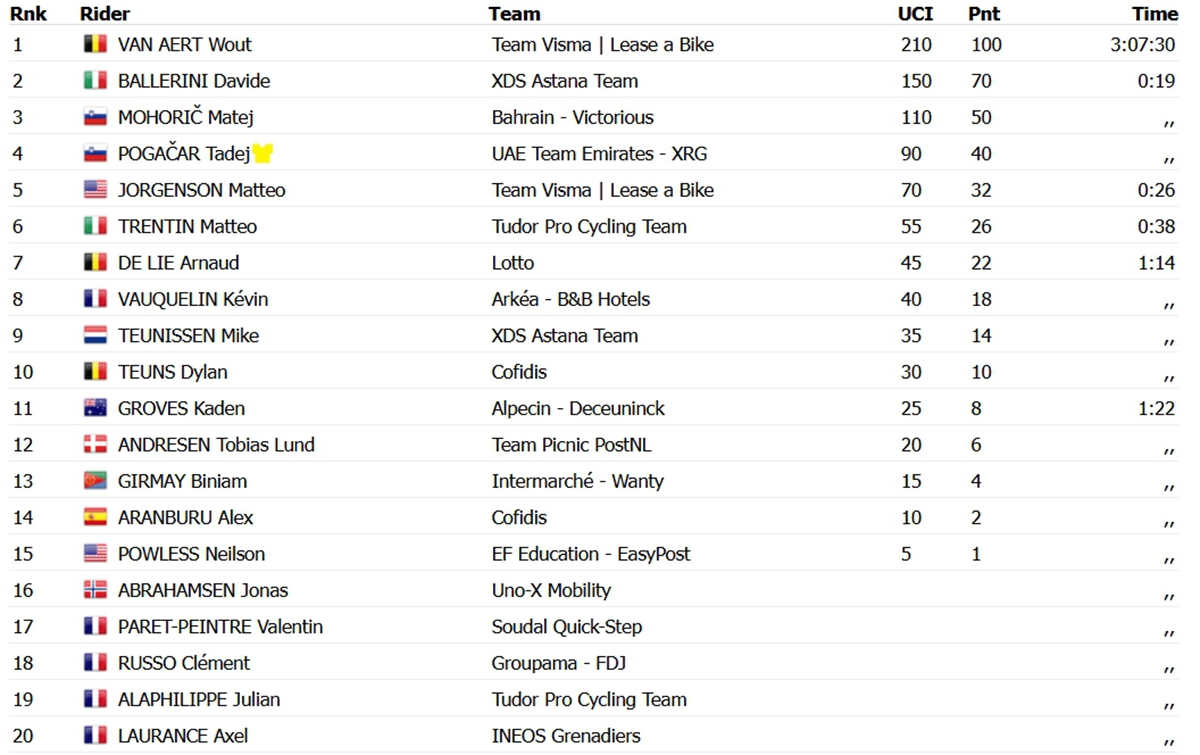The height and width of the screenshot is (755, 1200).
Task: Open rider profile for ALAPHILIPPE Julian
Action: pyautogui.click(x=199, y=699)
